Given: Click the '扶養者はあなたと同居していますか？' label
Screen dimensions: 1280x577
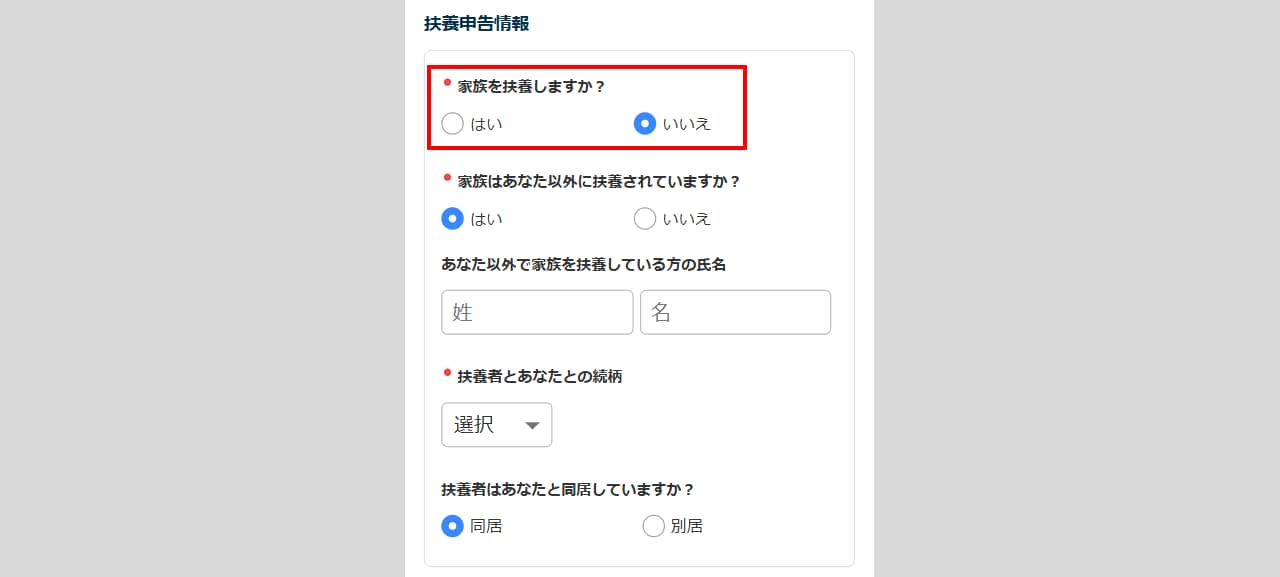Looking at the screenshot, I should (x=568, y=490).
